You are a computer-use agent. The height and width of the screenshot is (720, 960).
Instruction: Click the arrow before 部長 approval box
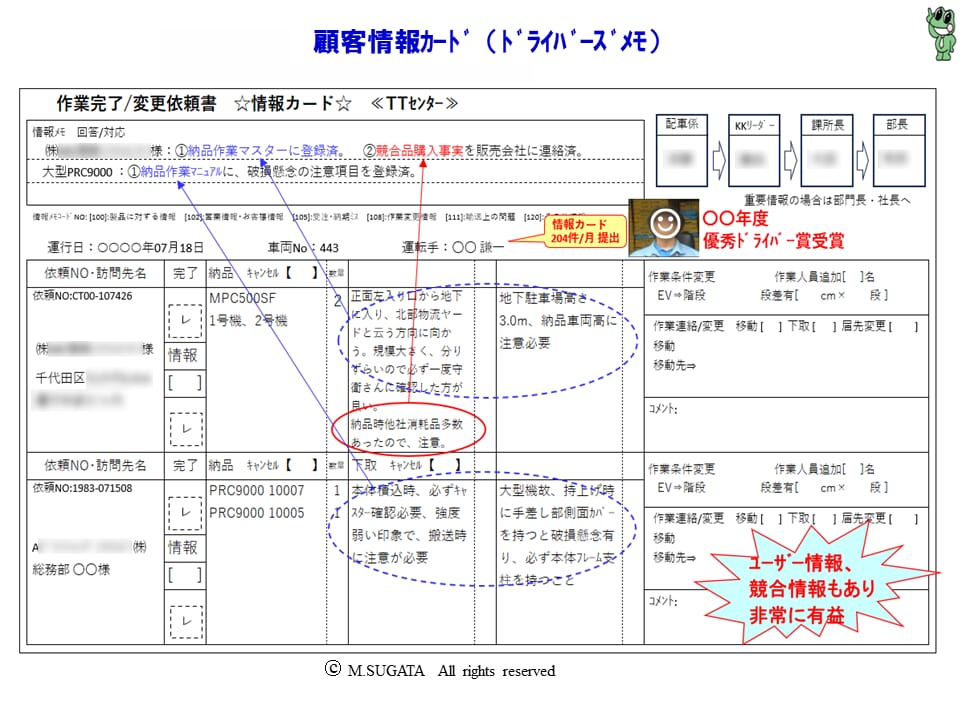click(x=863, y=160)
